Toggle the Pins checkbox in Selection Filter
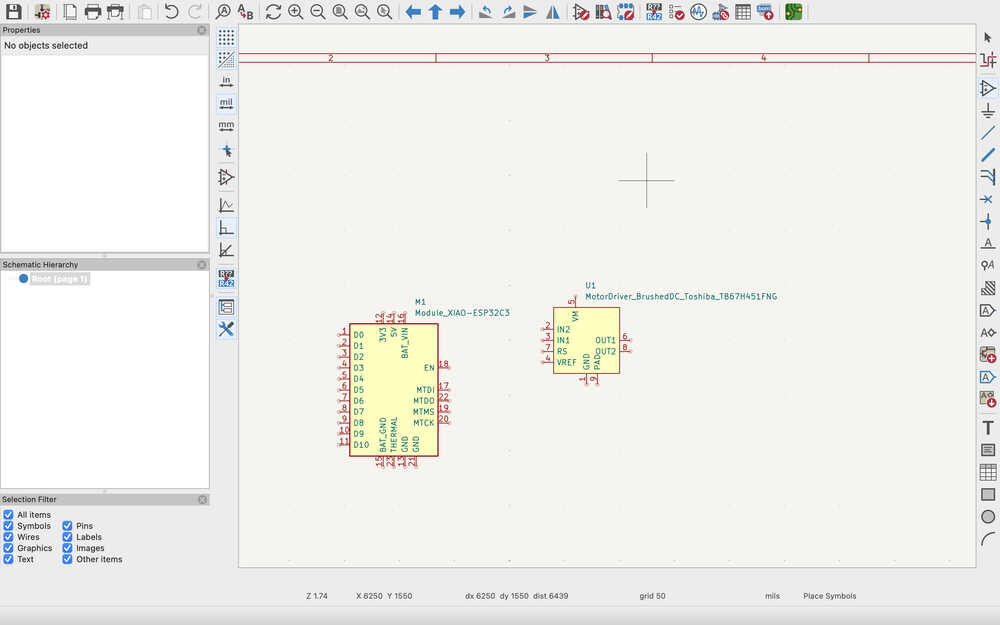Viewport: 1000px width, 625px height. pyautogui.click(x=68, y=526)
